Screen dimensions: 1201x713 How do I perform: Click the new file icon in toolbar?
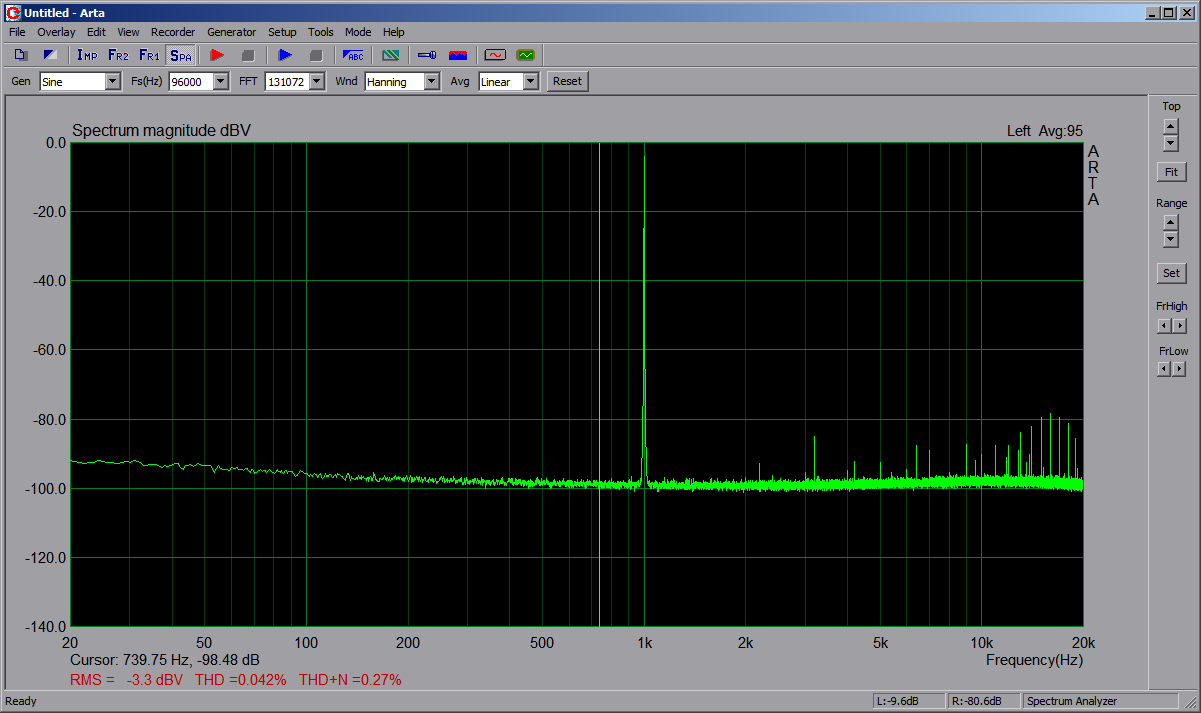click(x=21, y=55)
